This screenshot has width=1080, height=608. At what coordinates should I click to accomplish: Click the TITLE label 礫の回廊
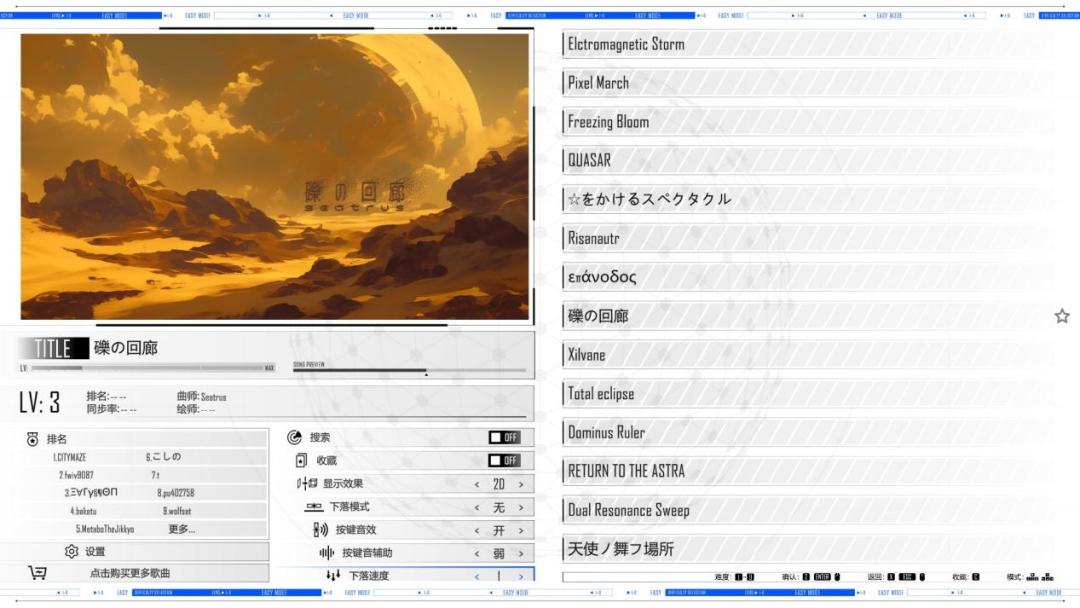tap(126, 348)
